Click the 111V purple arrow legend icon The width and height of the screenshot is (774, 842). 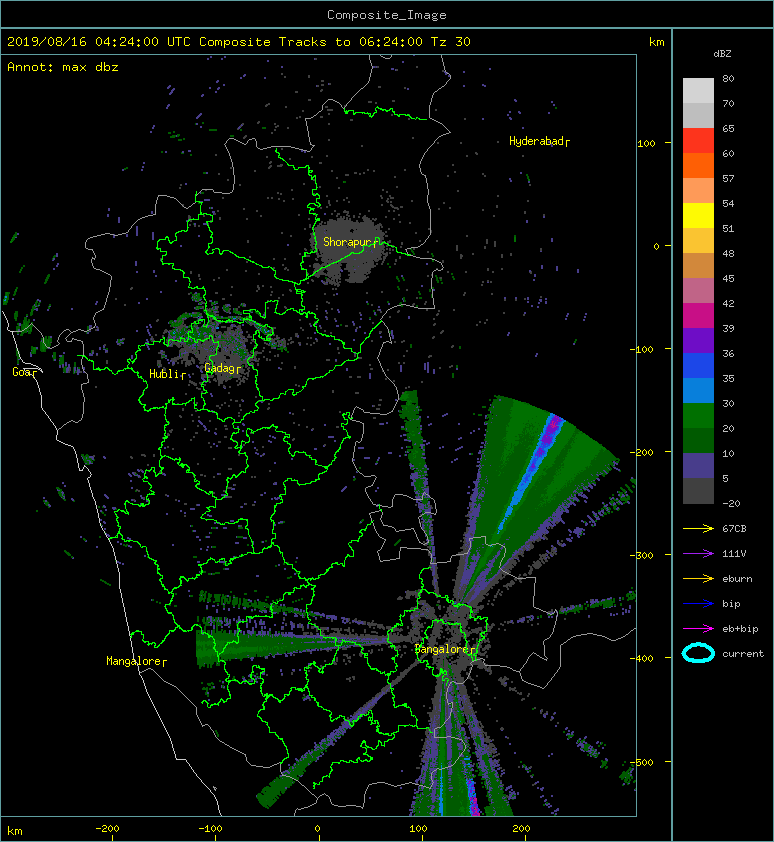tap(698, 554)
